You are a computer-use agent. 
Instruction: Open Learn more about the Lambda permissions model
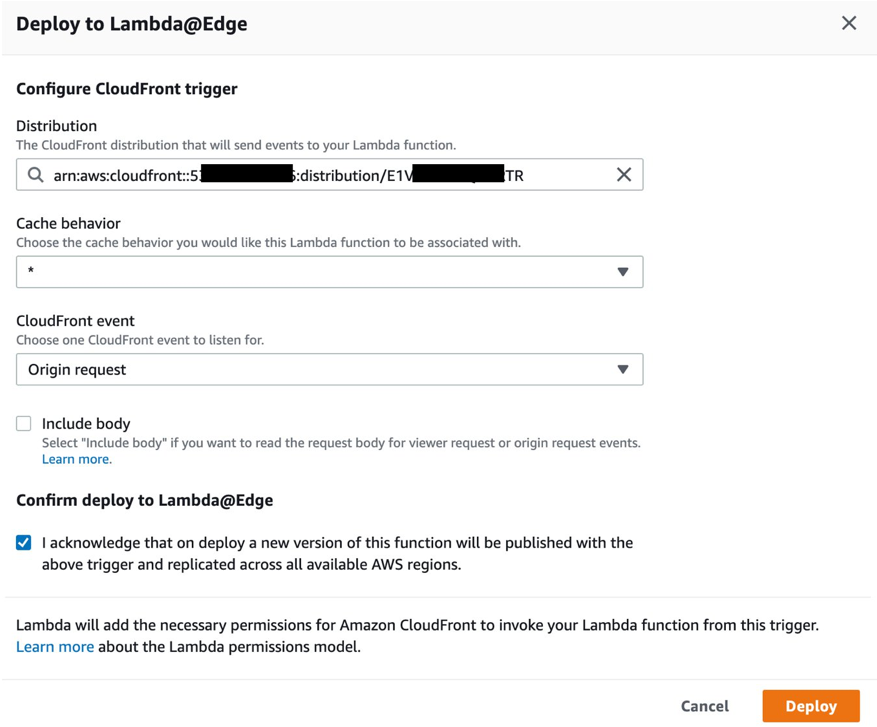[54, 646]
